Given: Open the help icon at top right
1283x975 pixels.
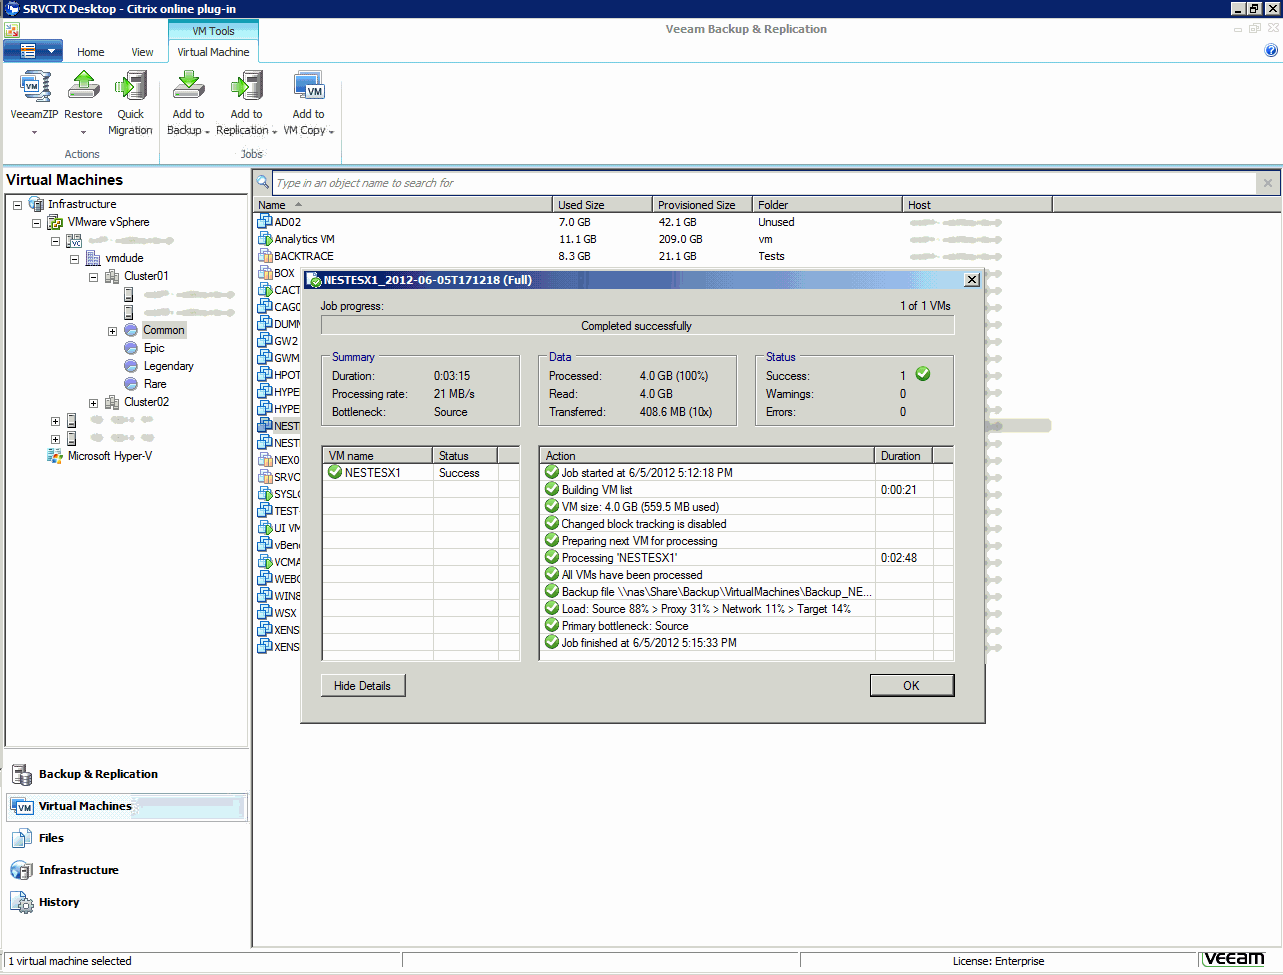Looking at the screenshot, I should point(1271,50).
